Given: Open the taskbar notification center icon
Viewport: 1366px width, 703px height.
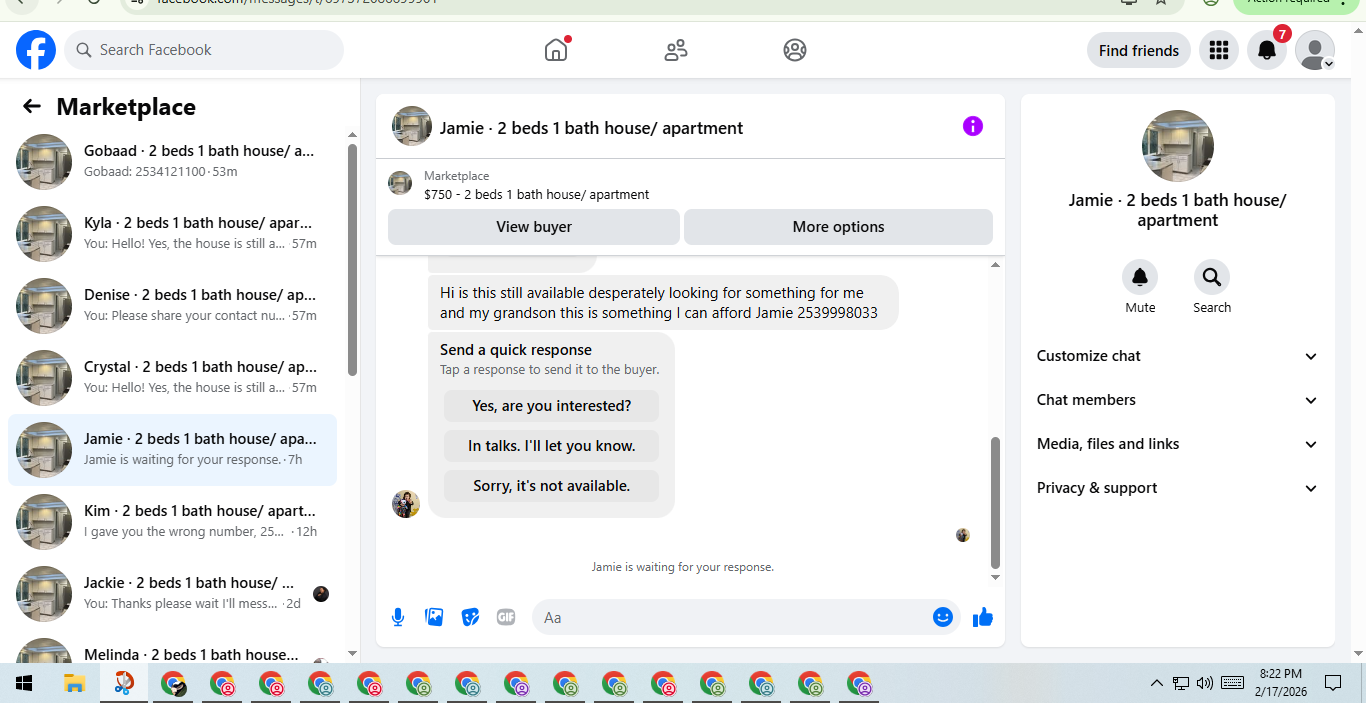Looking at the screenshot, I should pyautogui.click(x=1333, y=683).
